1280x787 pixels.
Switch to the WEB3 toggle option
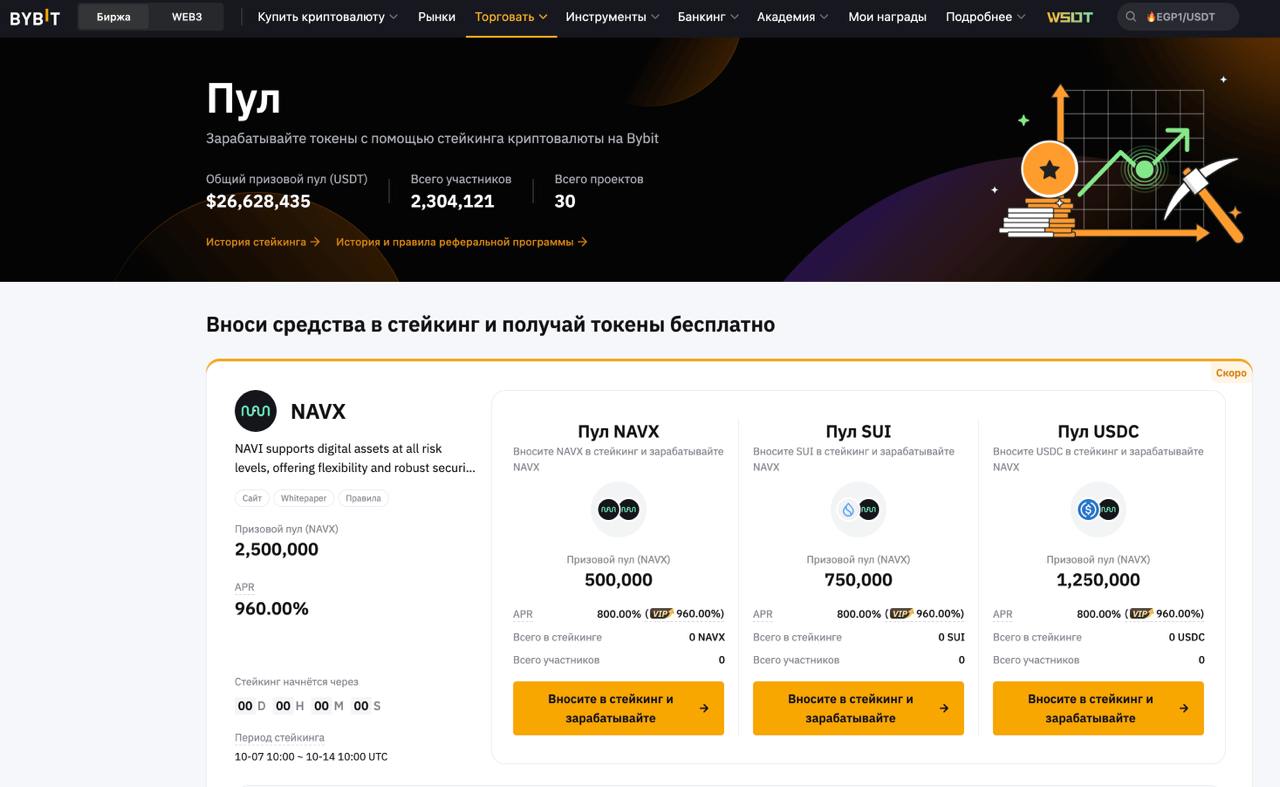pos(187,17)
